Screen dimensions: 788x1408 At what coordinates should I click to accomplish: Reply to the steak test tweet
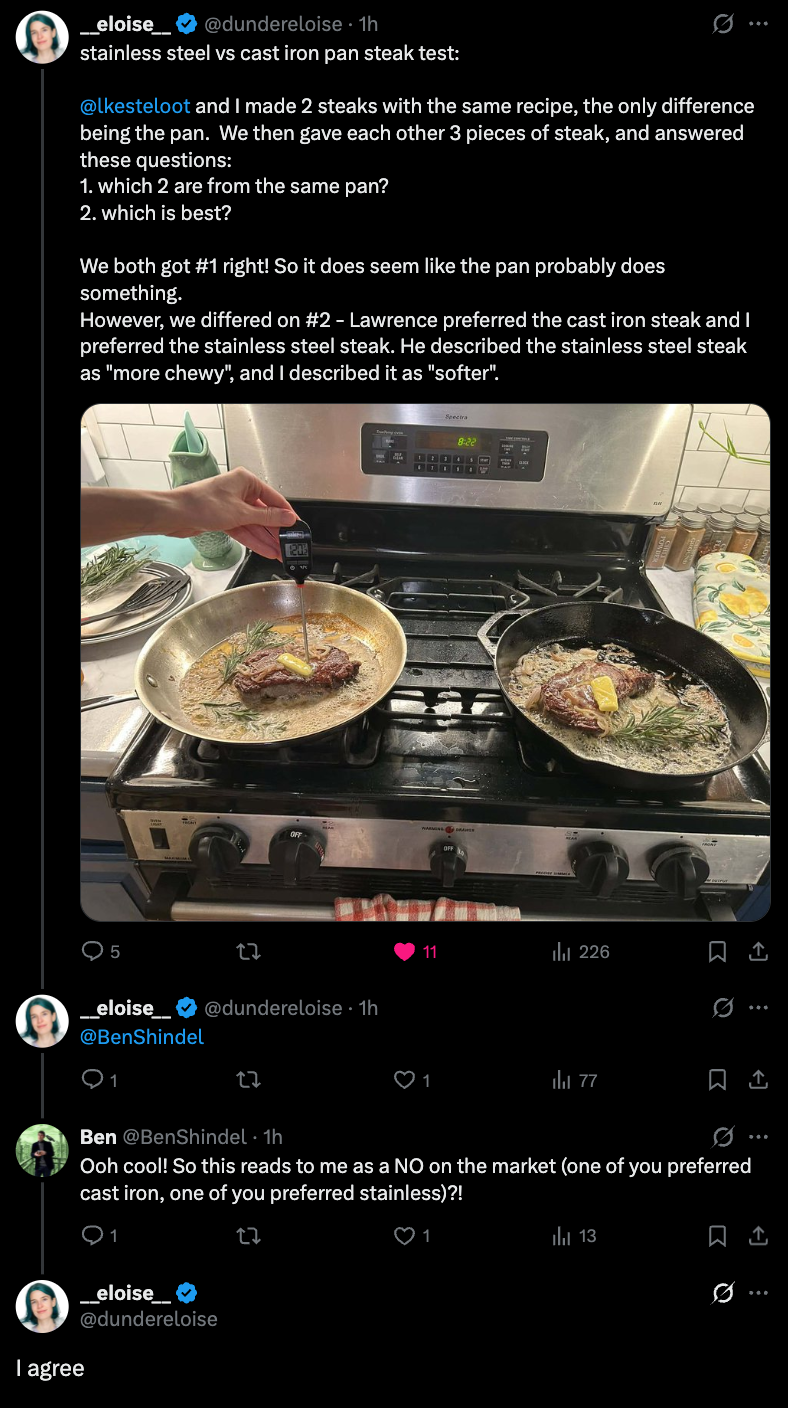pyautogui.click(x=92, y=952)
